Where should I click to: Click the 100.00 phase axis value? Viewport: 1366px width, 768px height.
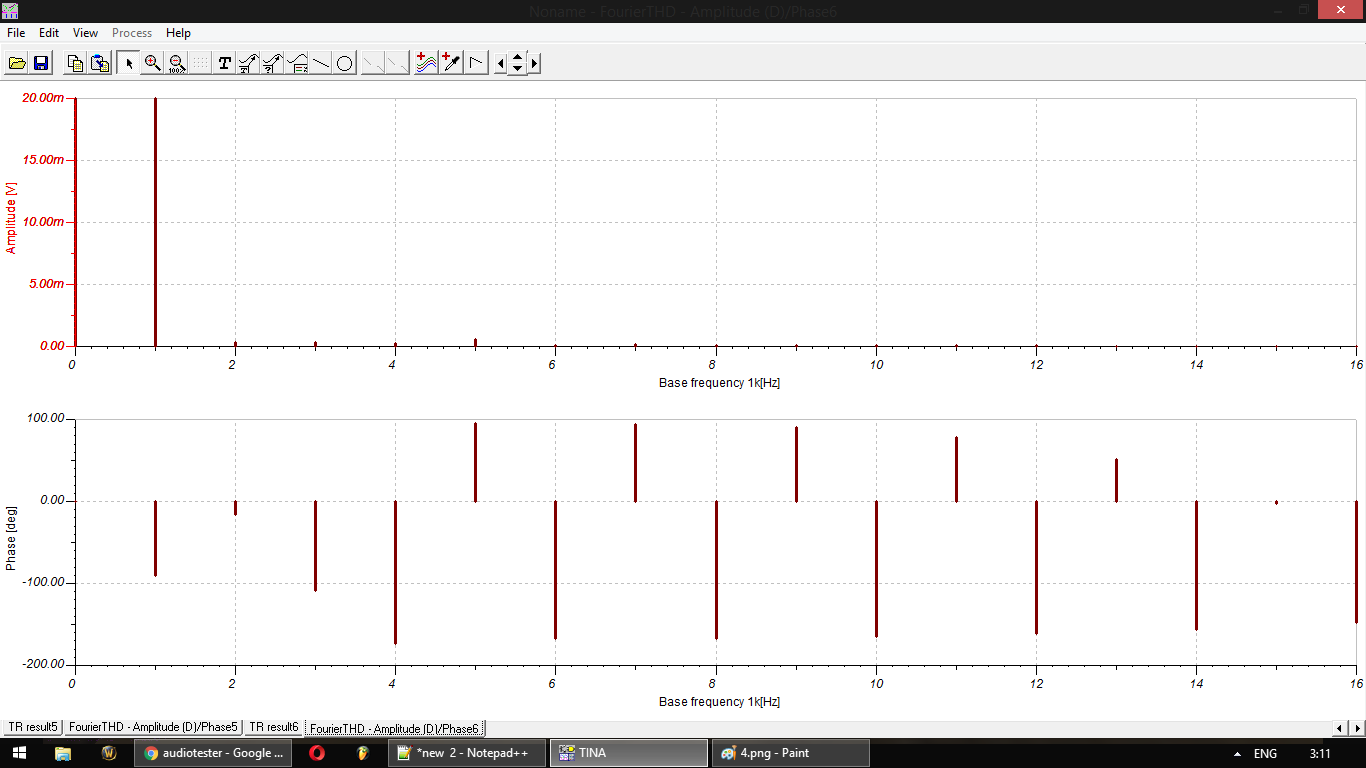45,419
